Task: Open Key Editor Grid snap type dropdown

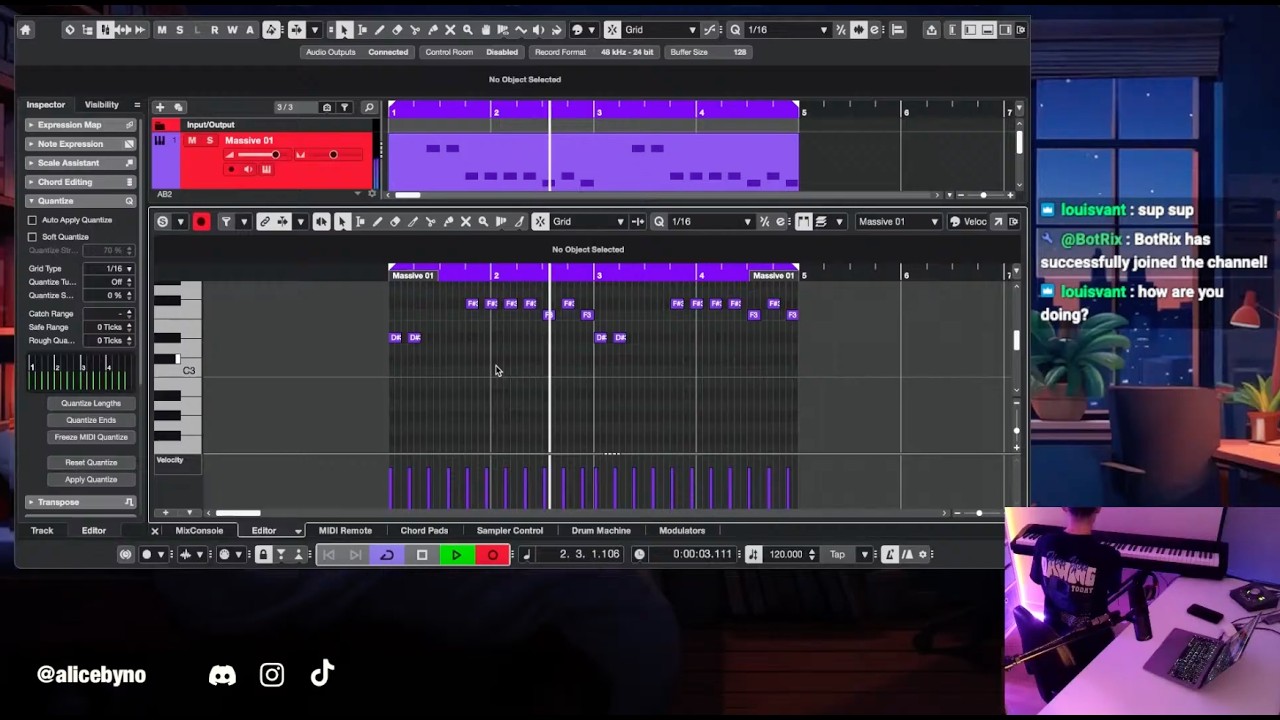Action: point(590,222)
